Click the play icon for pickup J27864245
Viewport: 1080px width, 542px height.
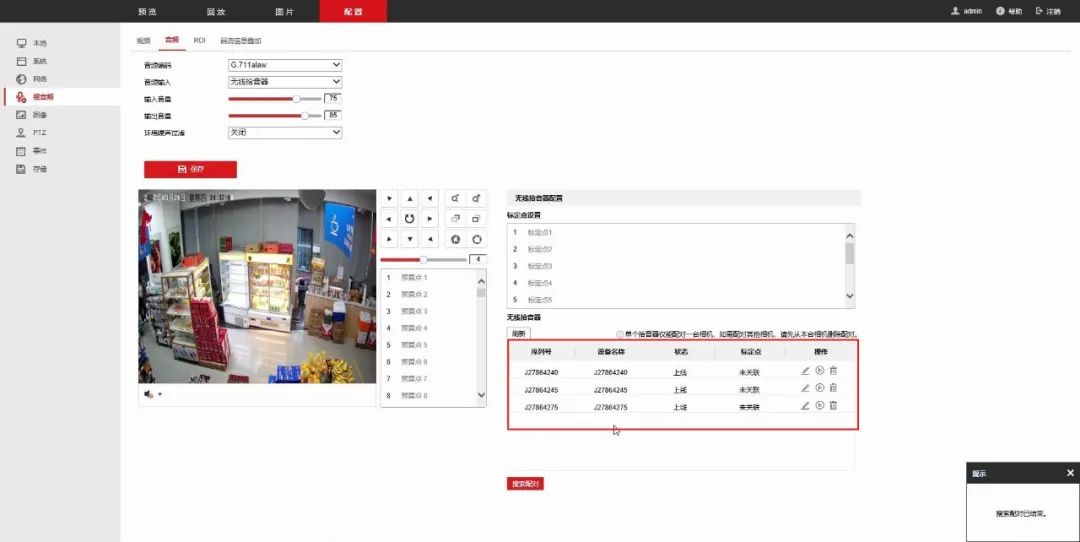(819, 389)
